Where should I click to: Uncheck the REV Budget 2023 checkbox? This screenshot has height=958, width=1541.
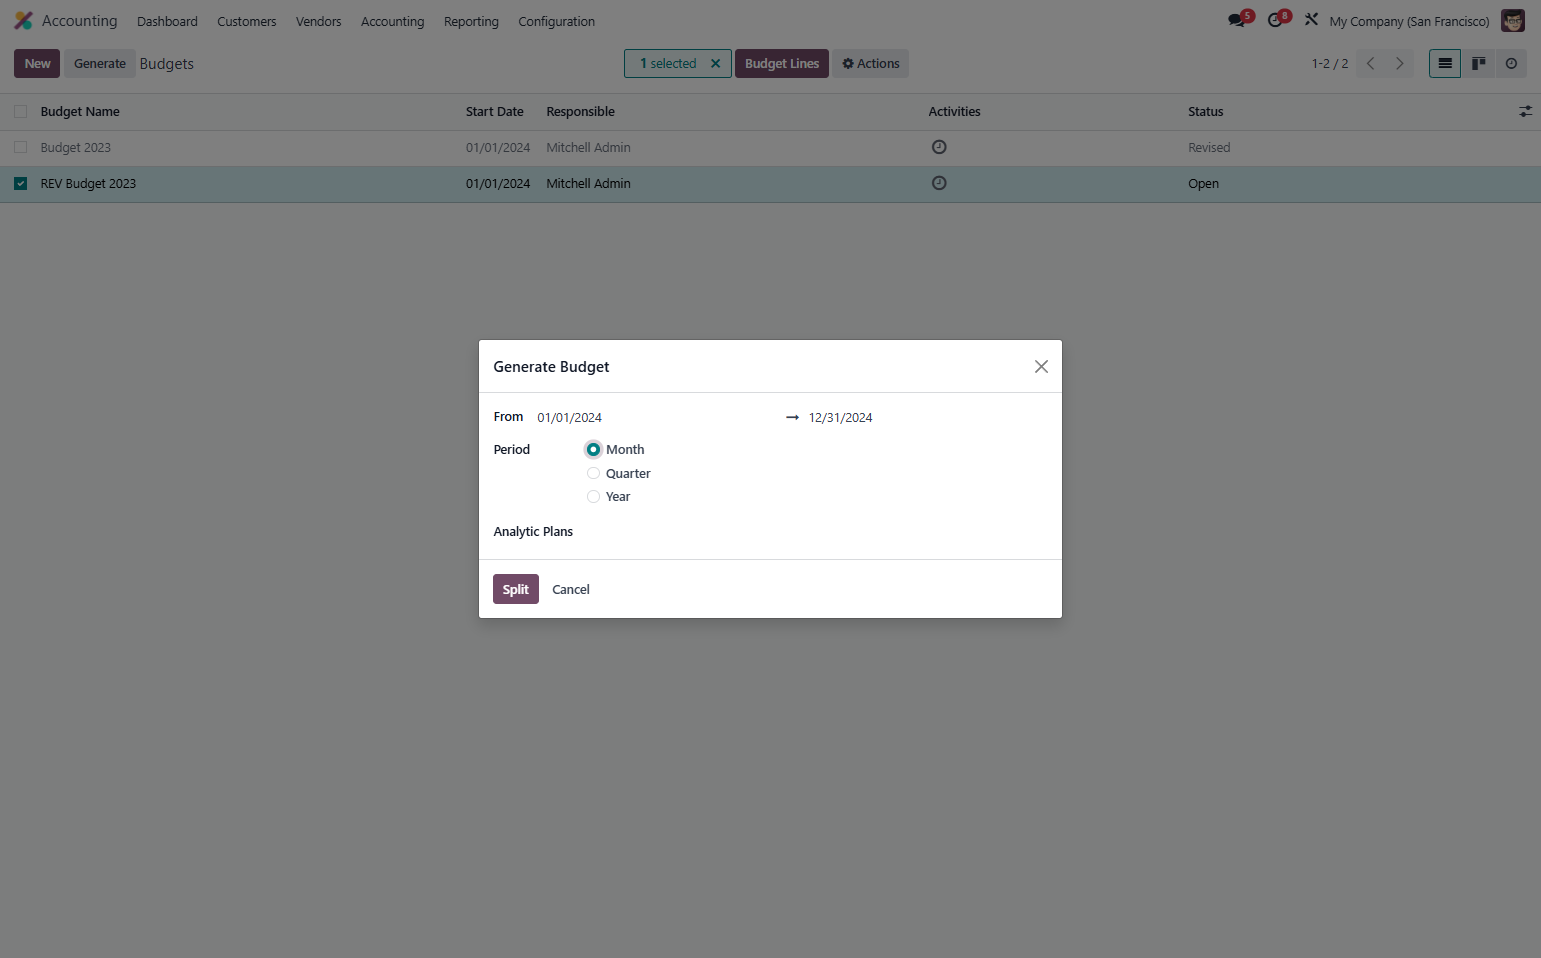[x=20, y=183]
